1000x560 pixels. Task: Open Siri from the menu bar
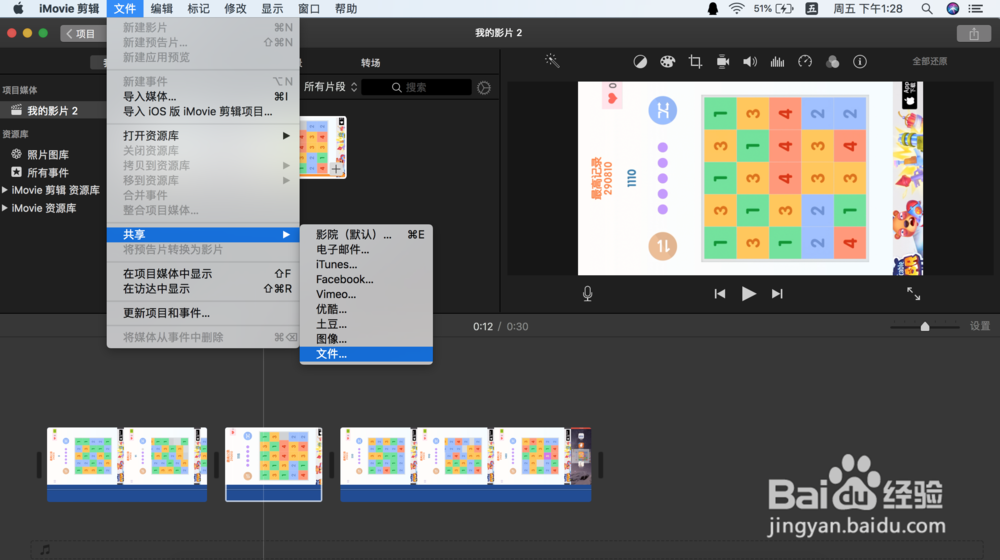point(952,8)
